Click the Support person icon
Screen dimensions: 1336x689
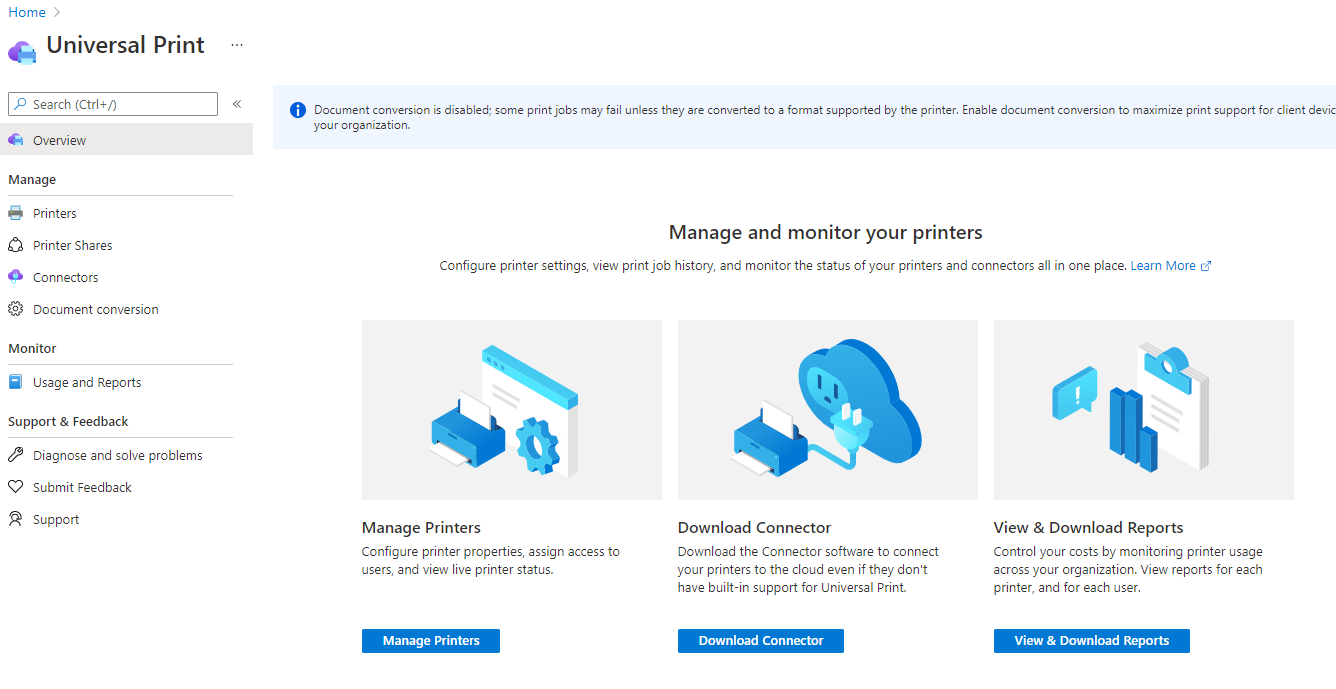(x=15, y=519)
